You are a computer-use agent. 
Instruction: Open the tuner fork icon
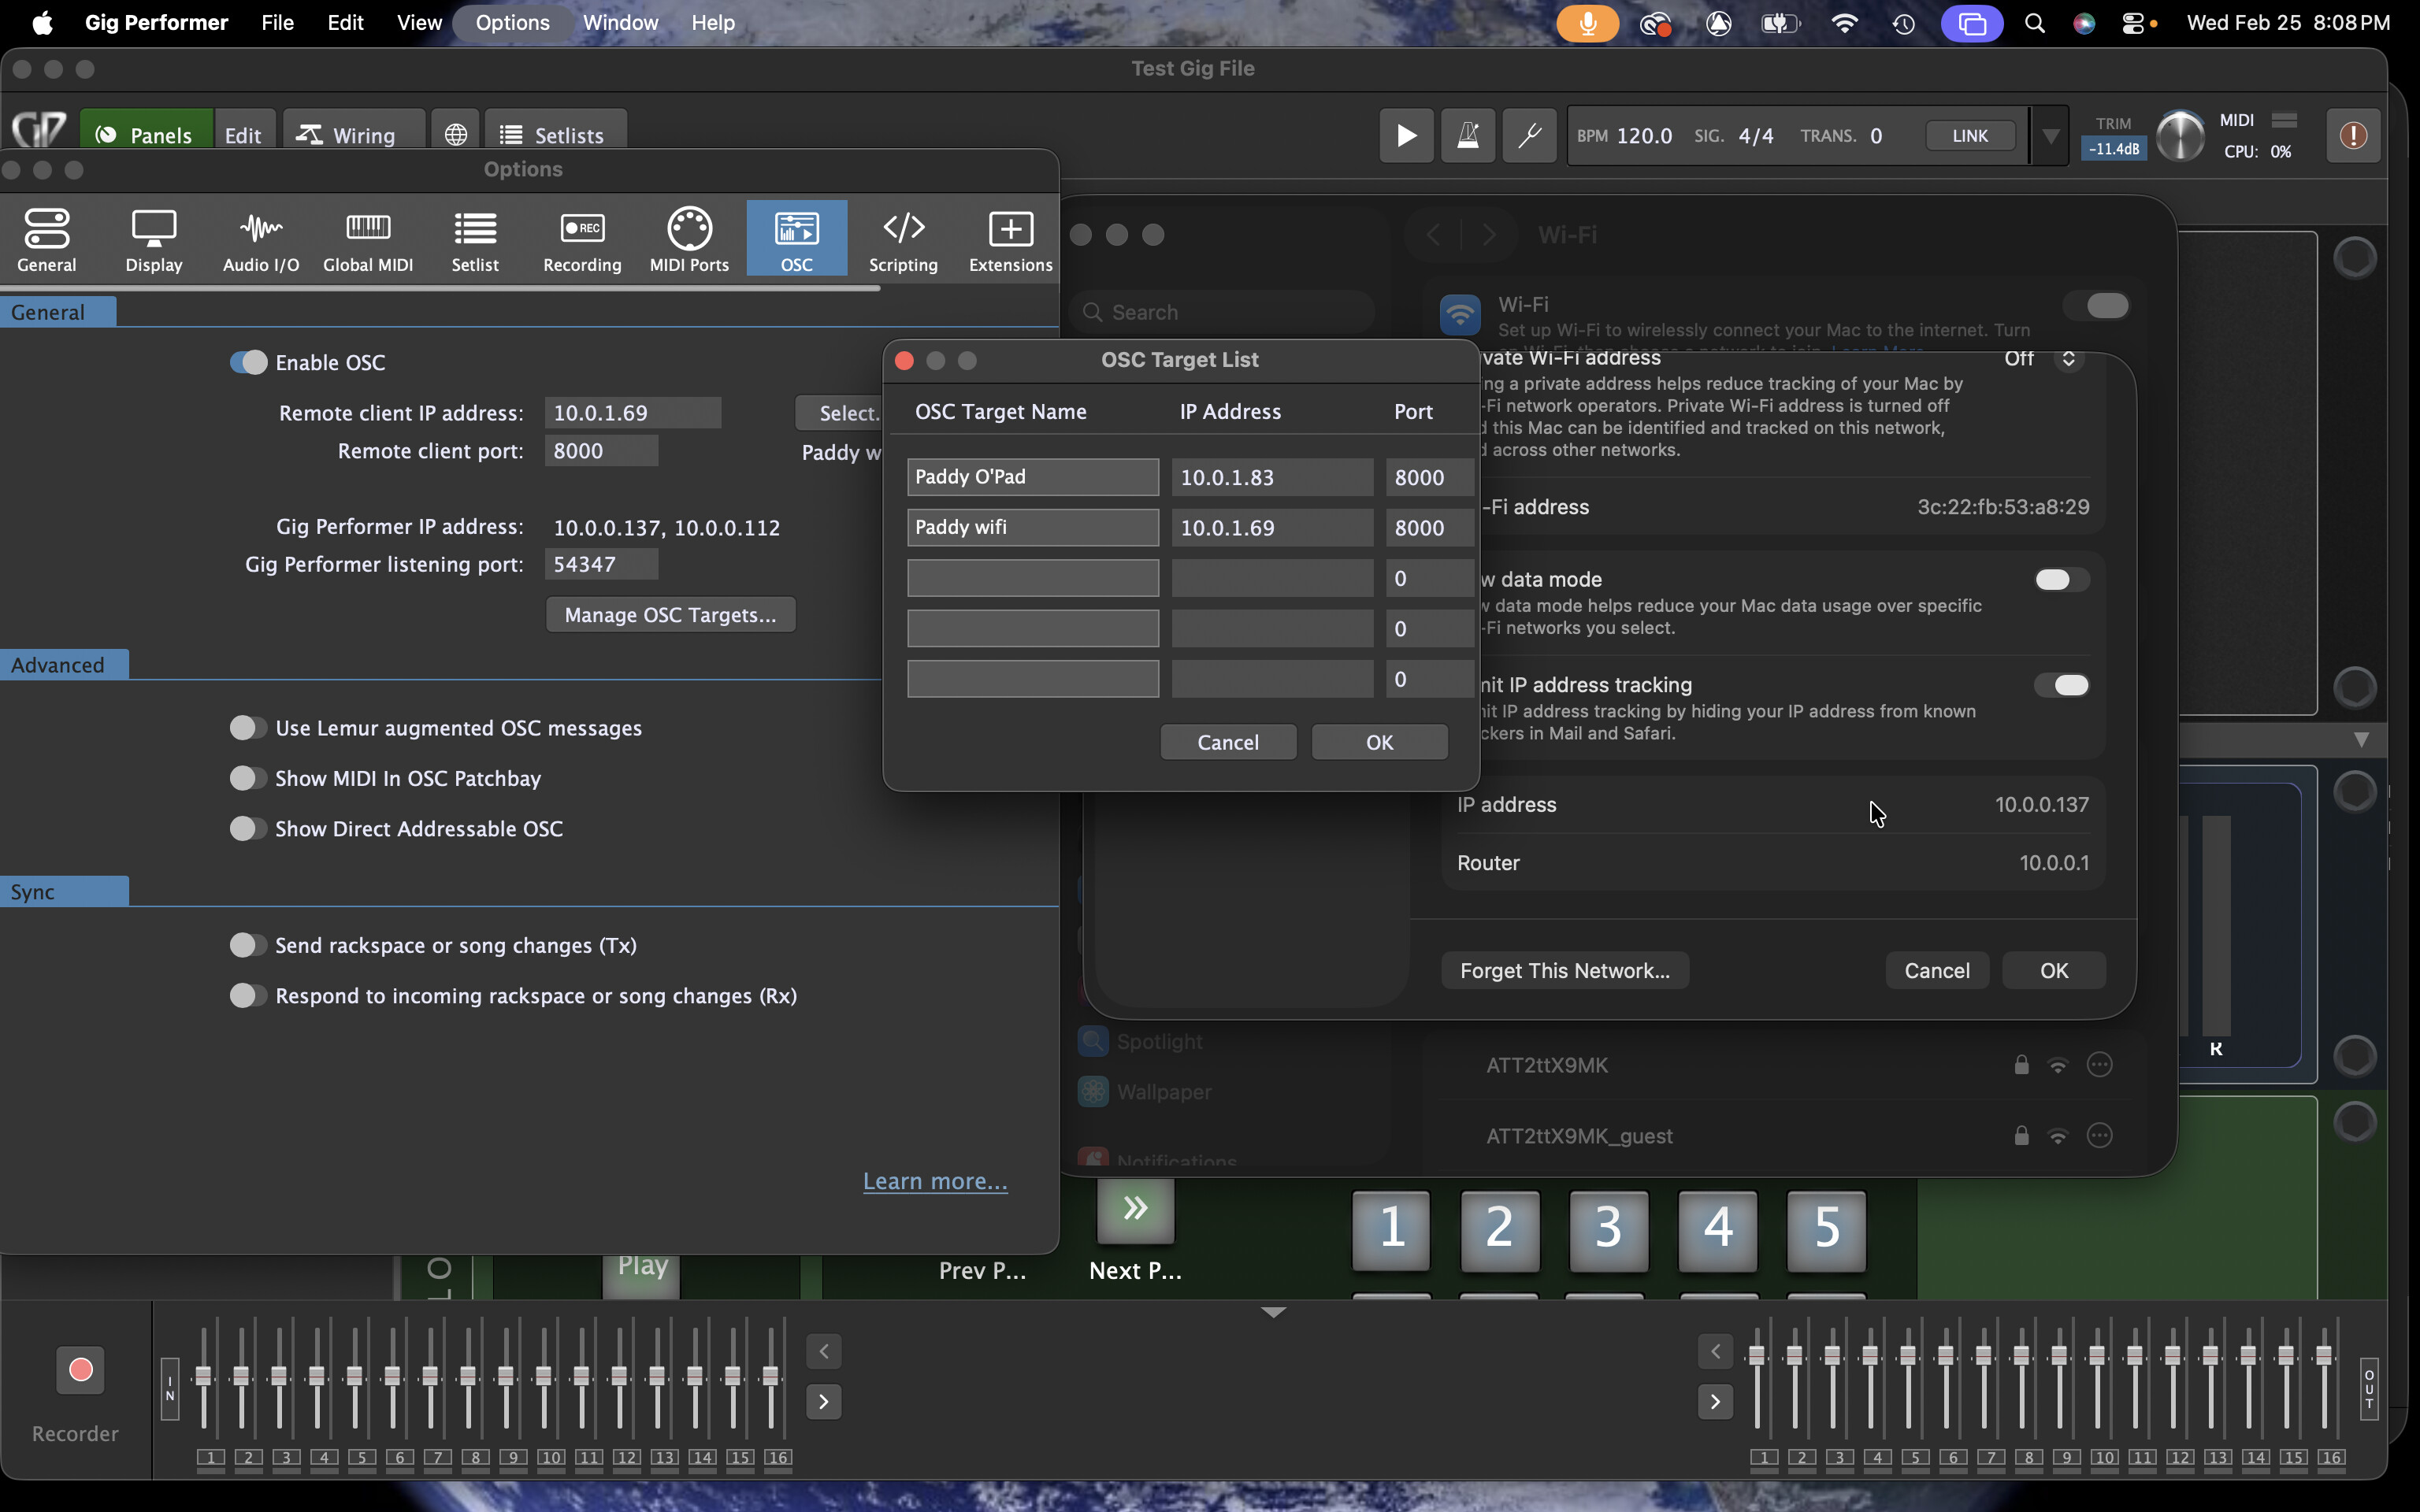(1529, 135)
